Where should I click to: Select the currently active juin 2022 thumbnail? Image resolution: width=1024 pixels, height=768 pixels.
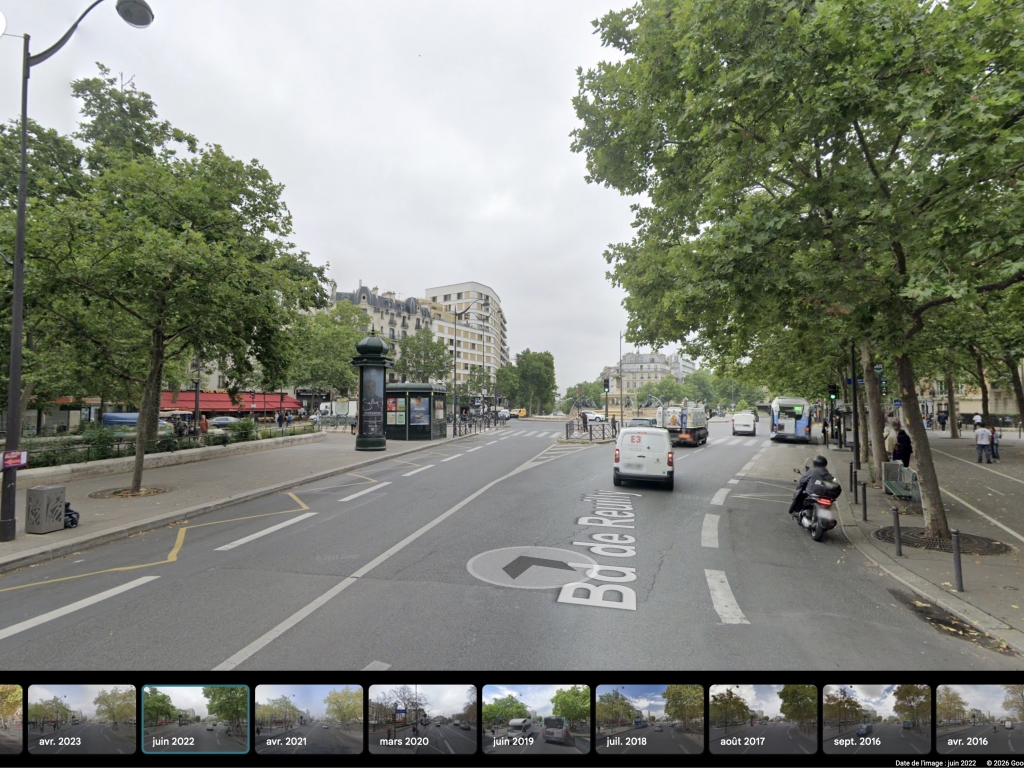pos(195,718)
